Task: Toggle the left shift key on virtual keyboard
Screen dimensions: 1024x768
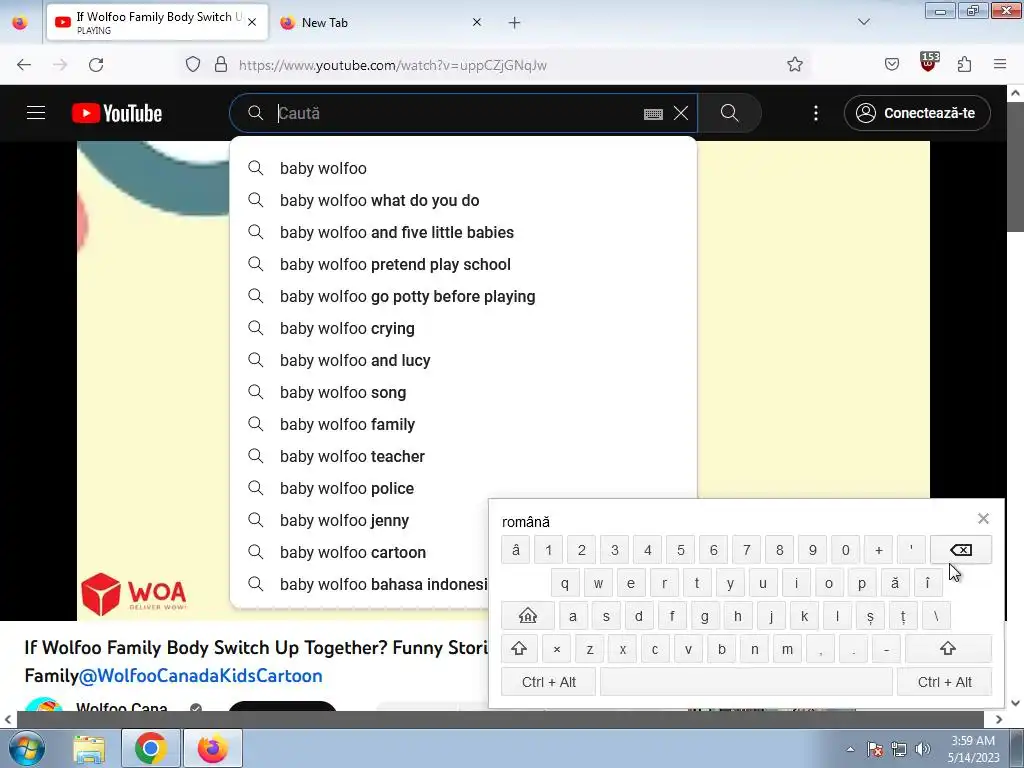Action: (x=519, y=648)
